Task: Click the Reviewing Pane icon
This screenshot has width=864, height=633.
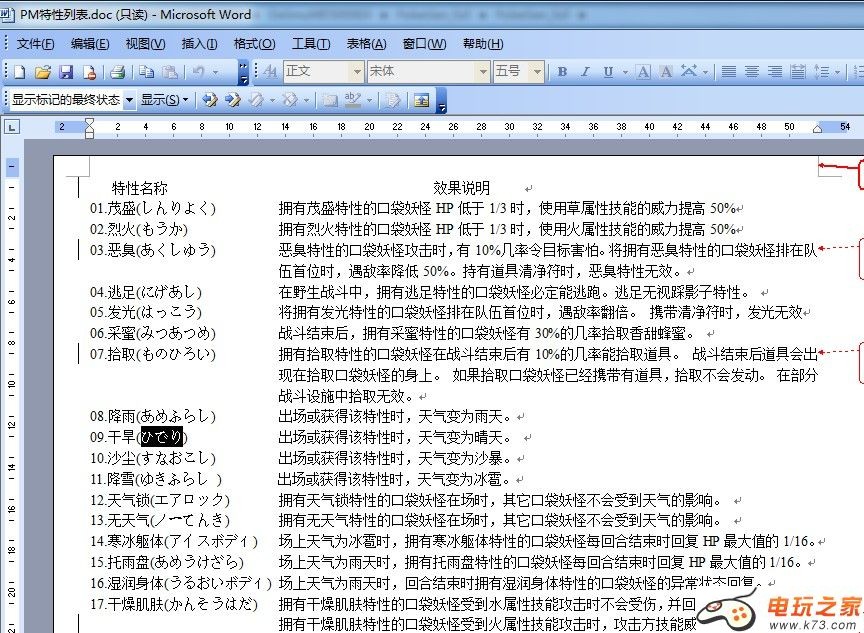Action: (421, 100)
